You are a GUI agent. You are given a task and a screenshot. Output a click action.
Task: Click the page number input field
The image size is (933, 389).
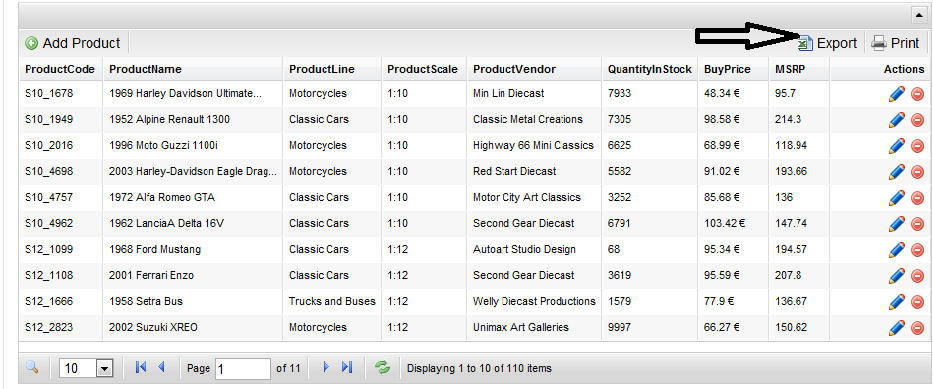(x=243, y=369)
